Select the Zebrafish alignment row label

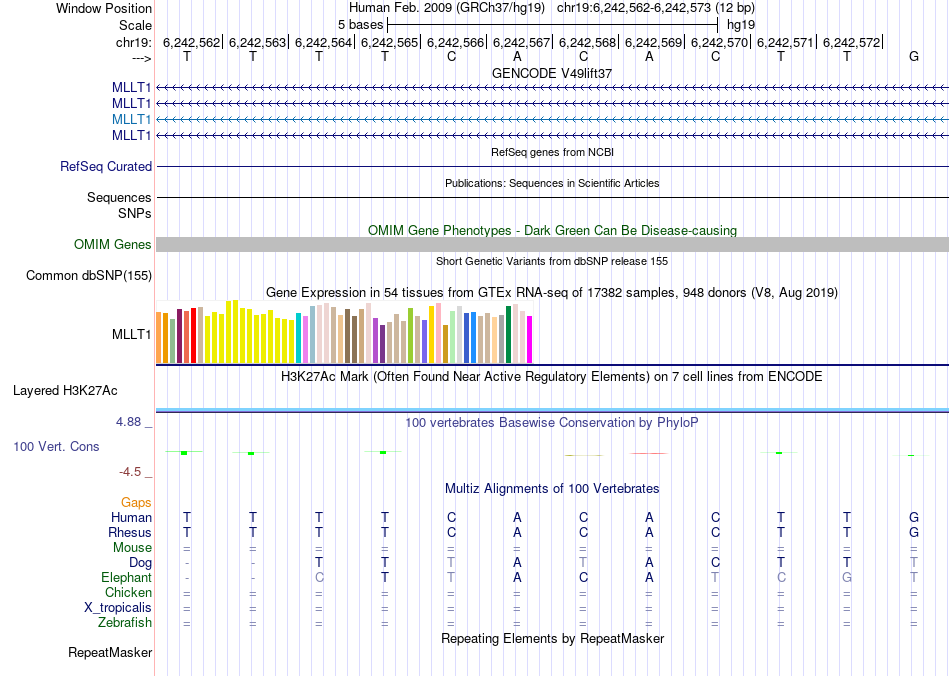[x=125, y=622]
